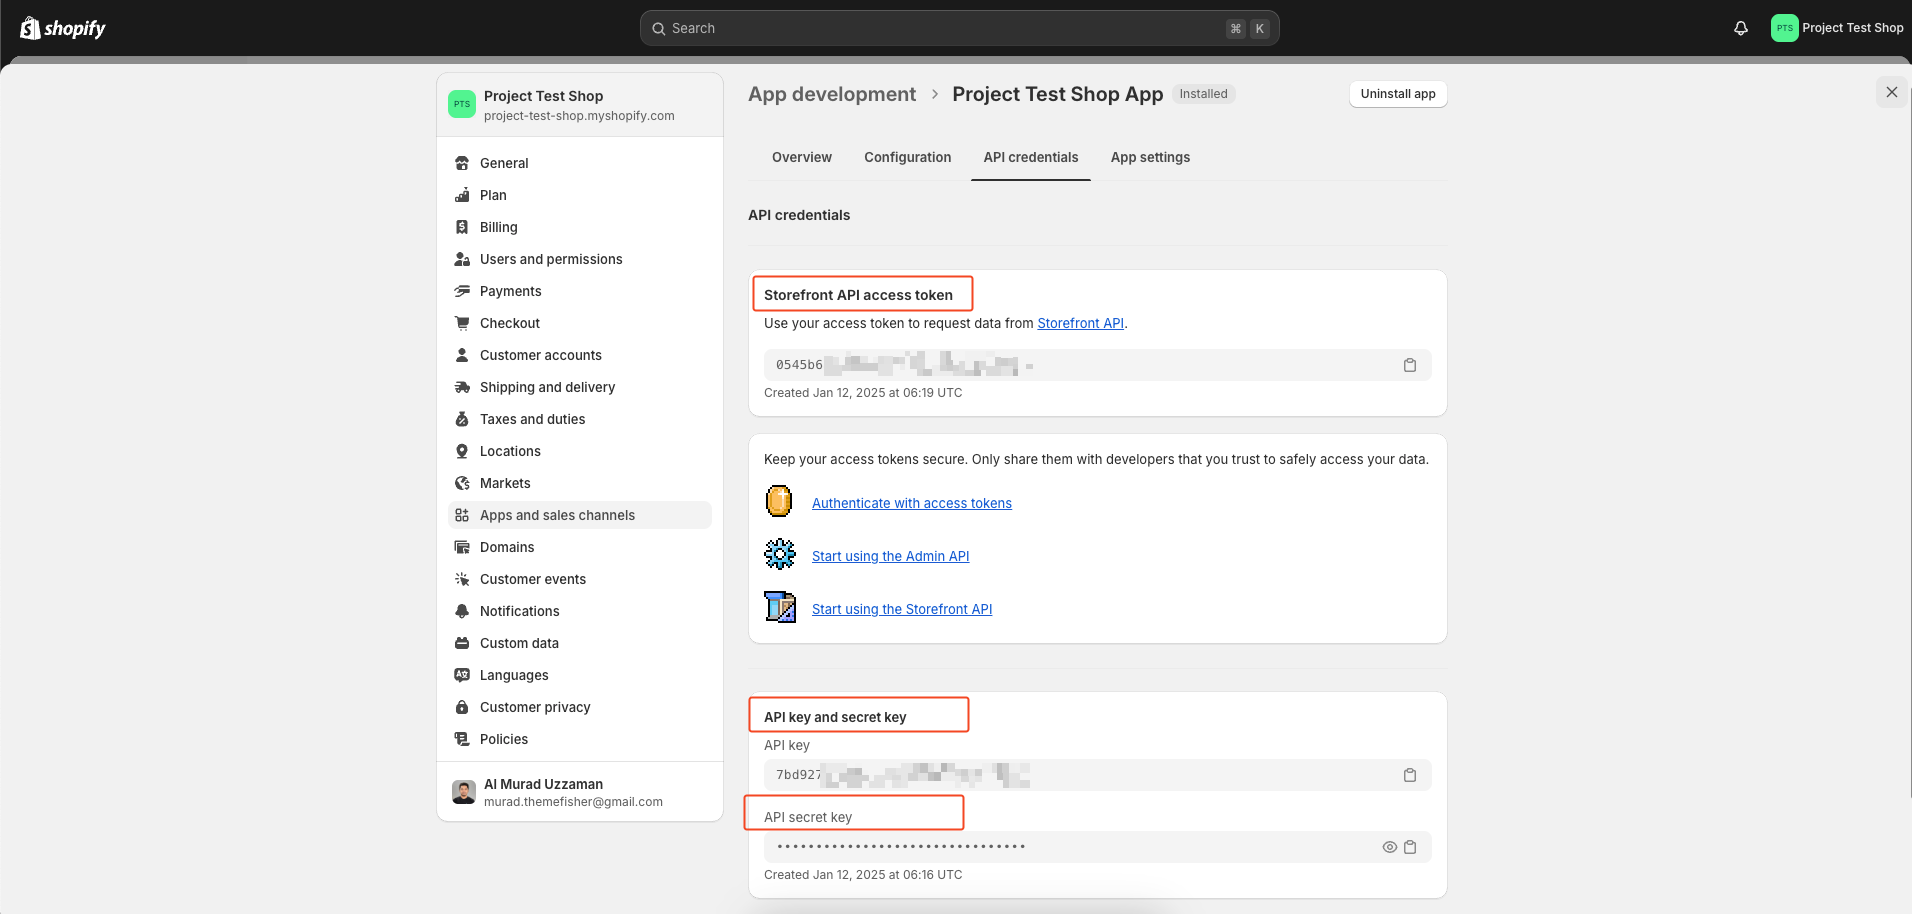This screenshot has height=914, width=1912.
Task: Click the Installed status badge
Action: coord(1203,94)
